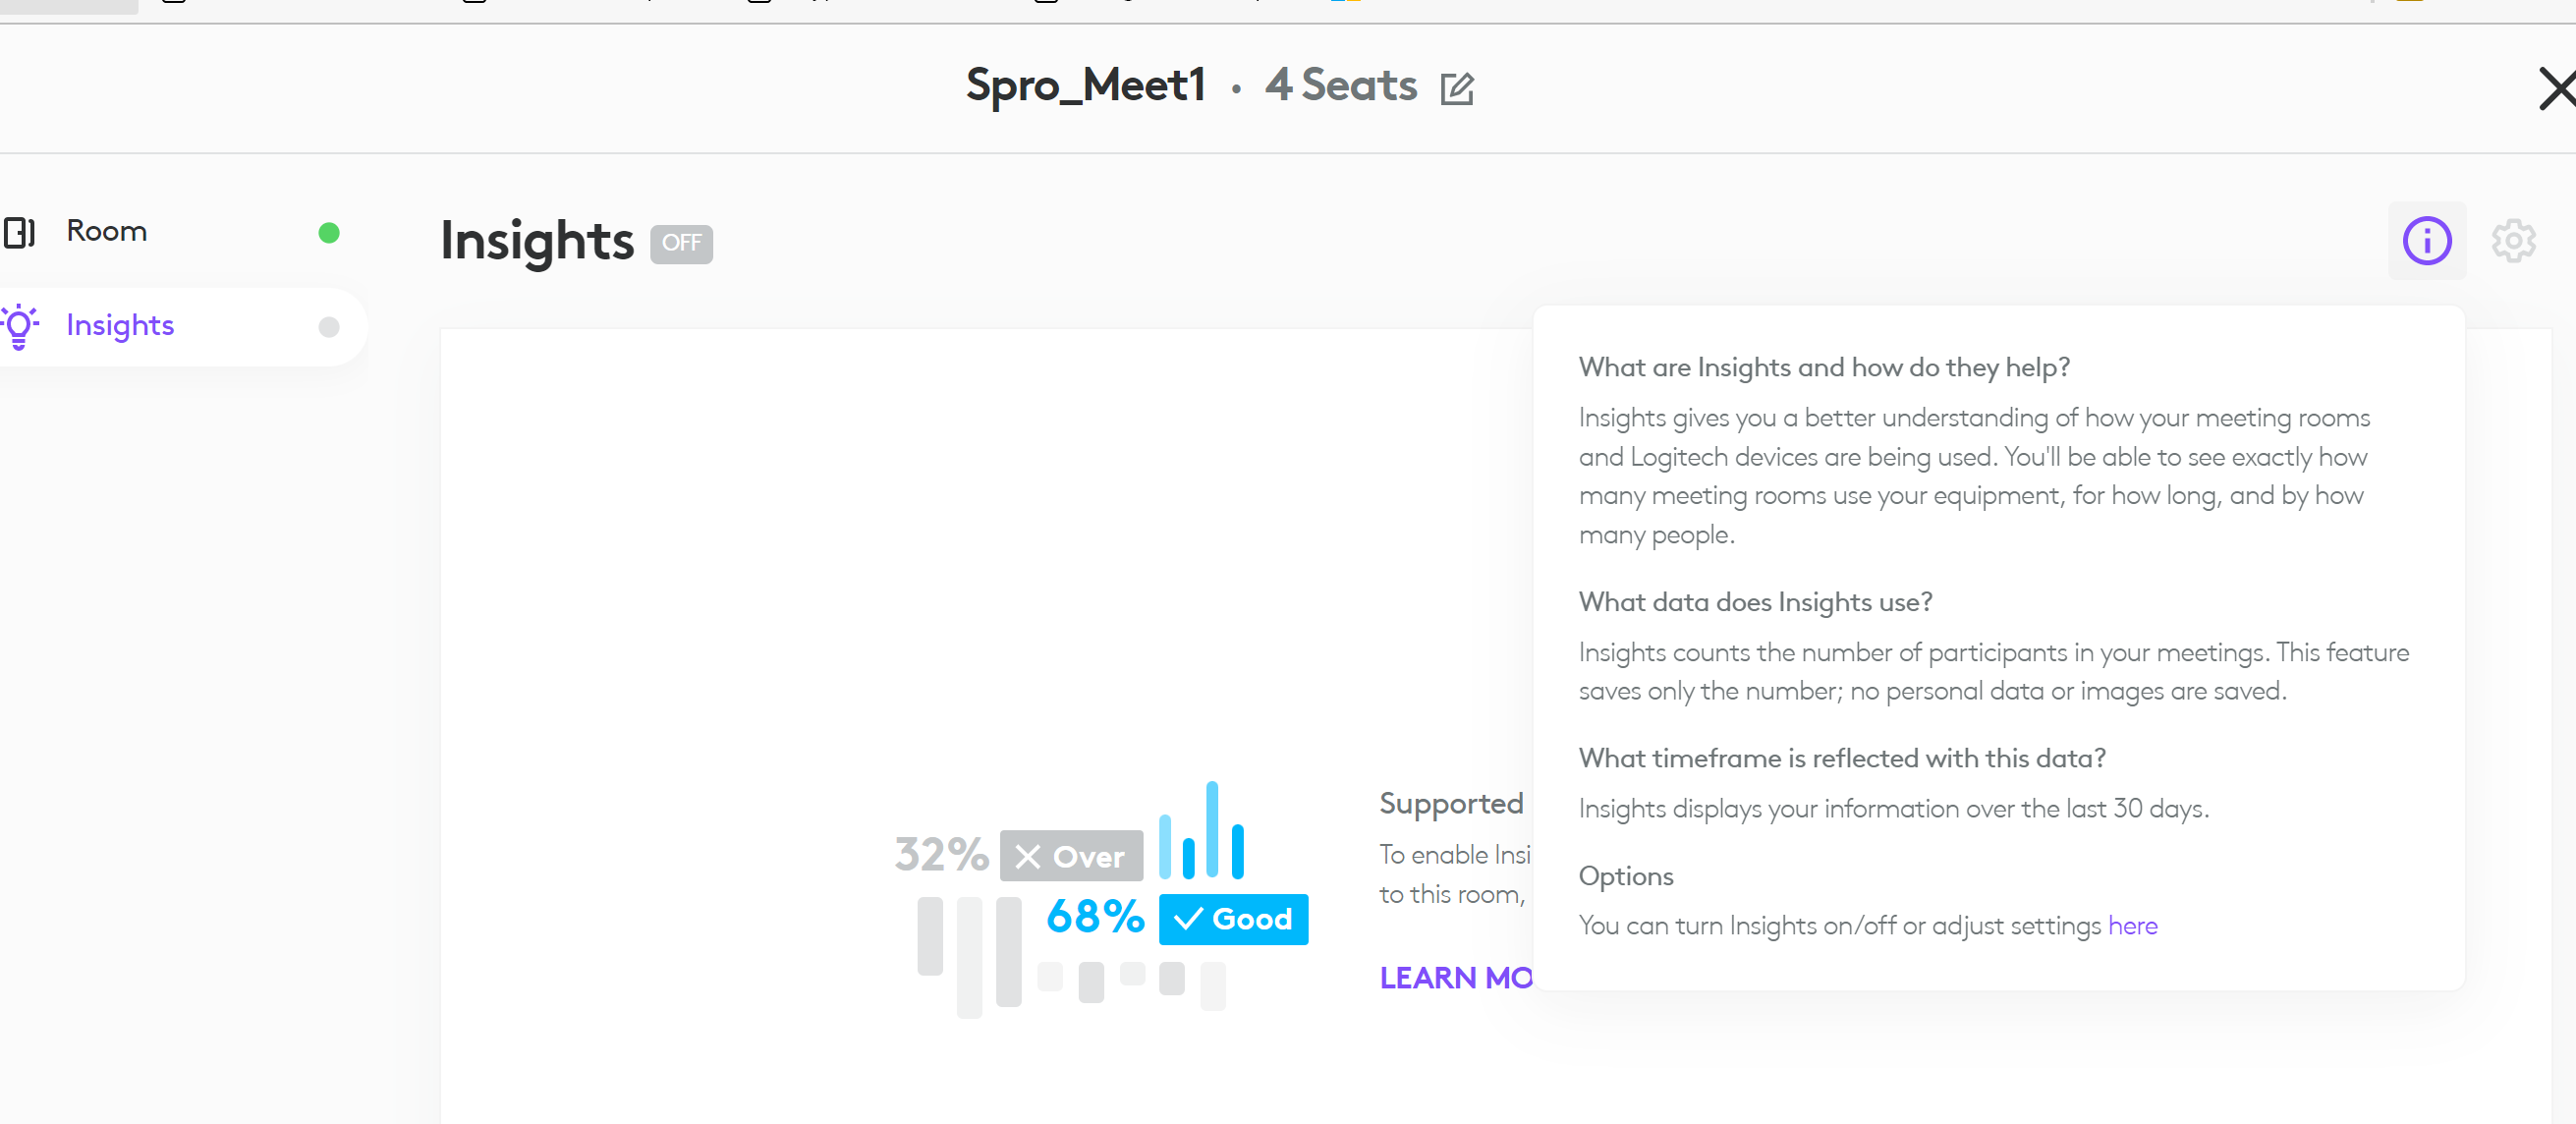Click the 4 Seats label

coord(1340,85)
